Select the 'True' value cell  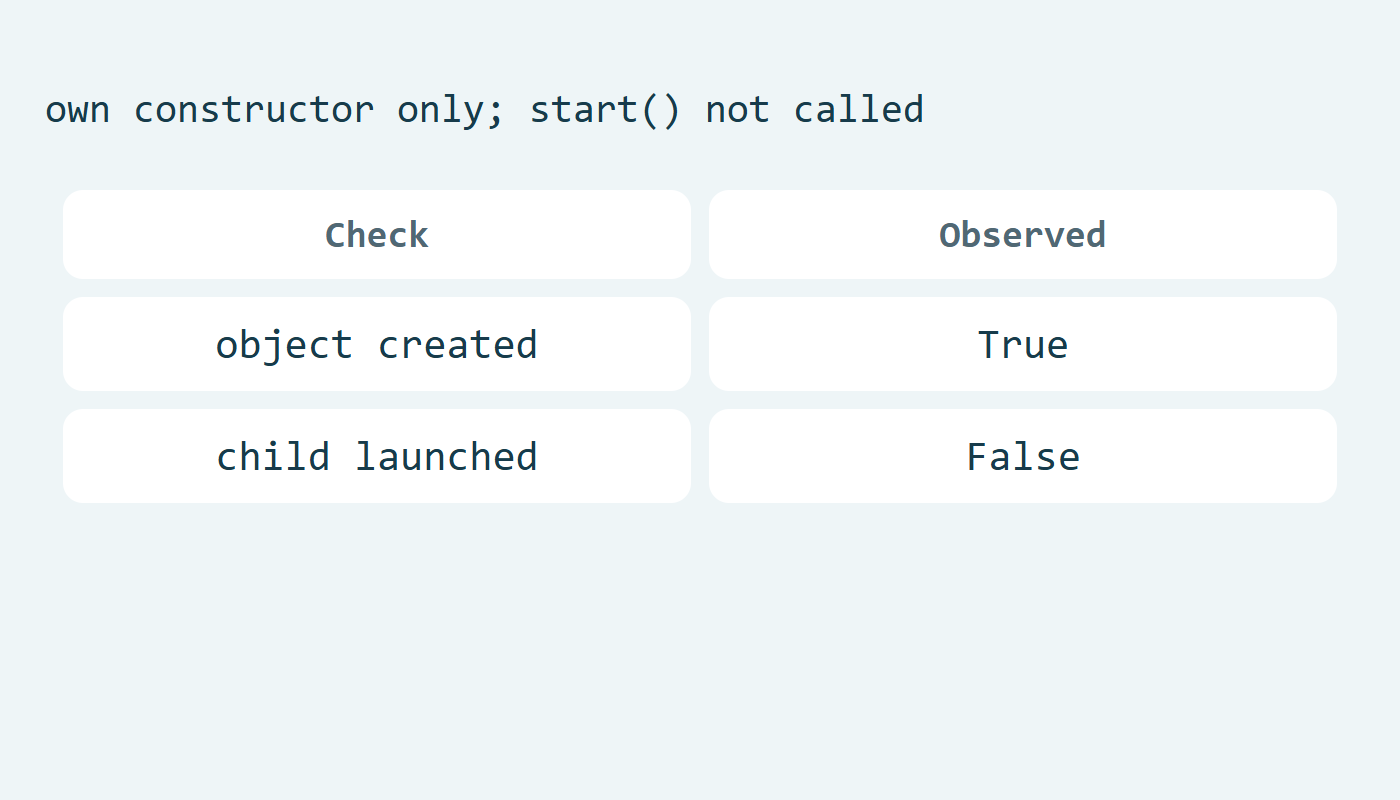1023,344
